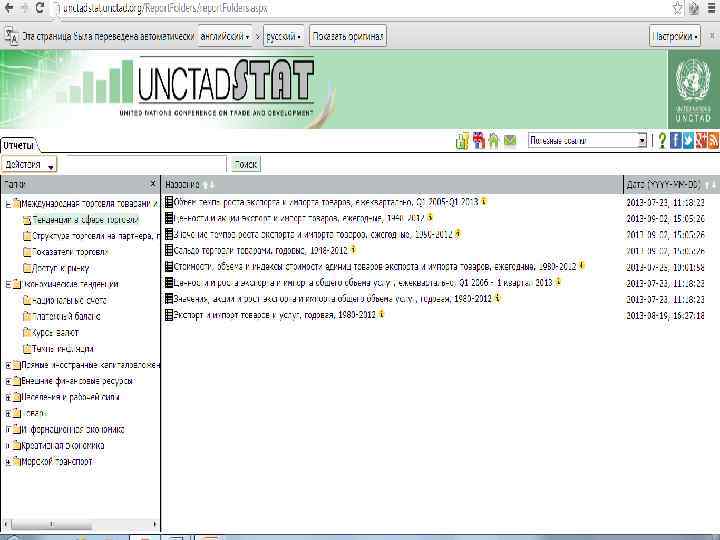Click table icon of last report dated 2013-08-19

(x=169, y=315)
